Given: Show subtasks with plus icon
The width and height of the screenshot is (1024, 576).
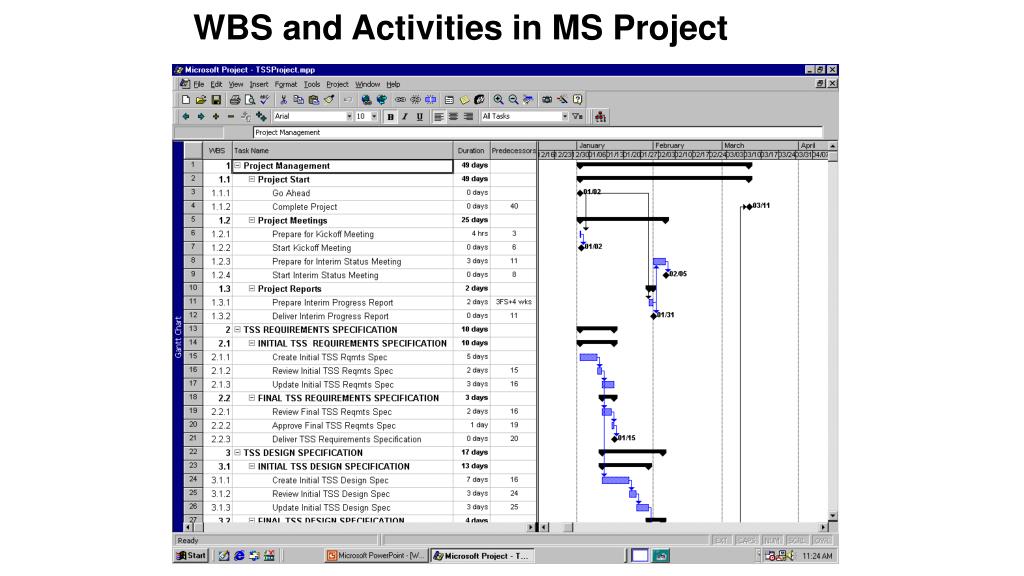Looking at the screenshot, I should [x=216, y=116].
